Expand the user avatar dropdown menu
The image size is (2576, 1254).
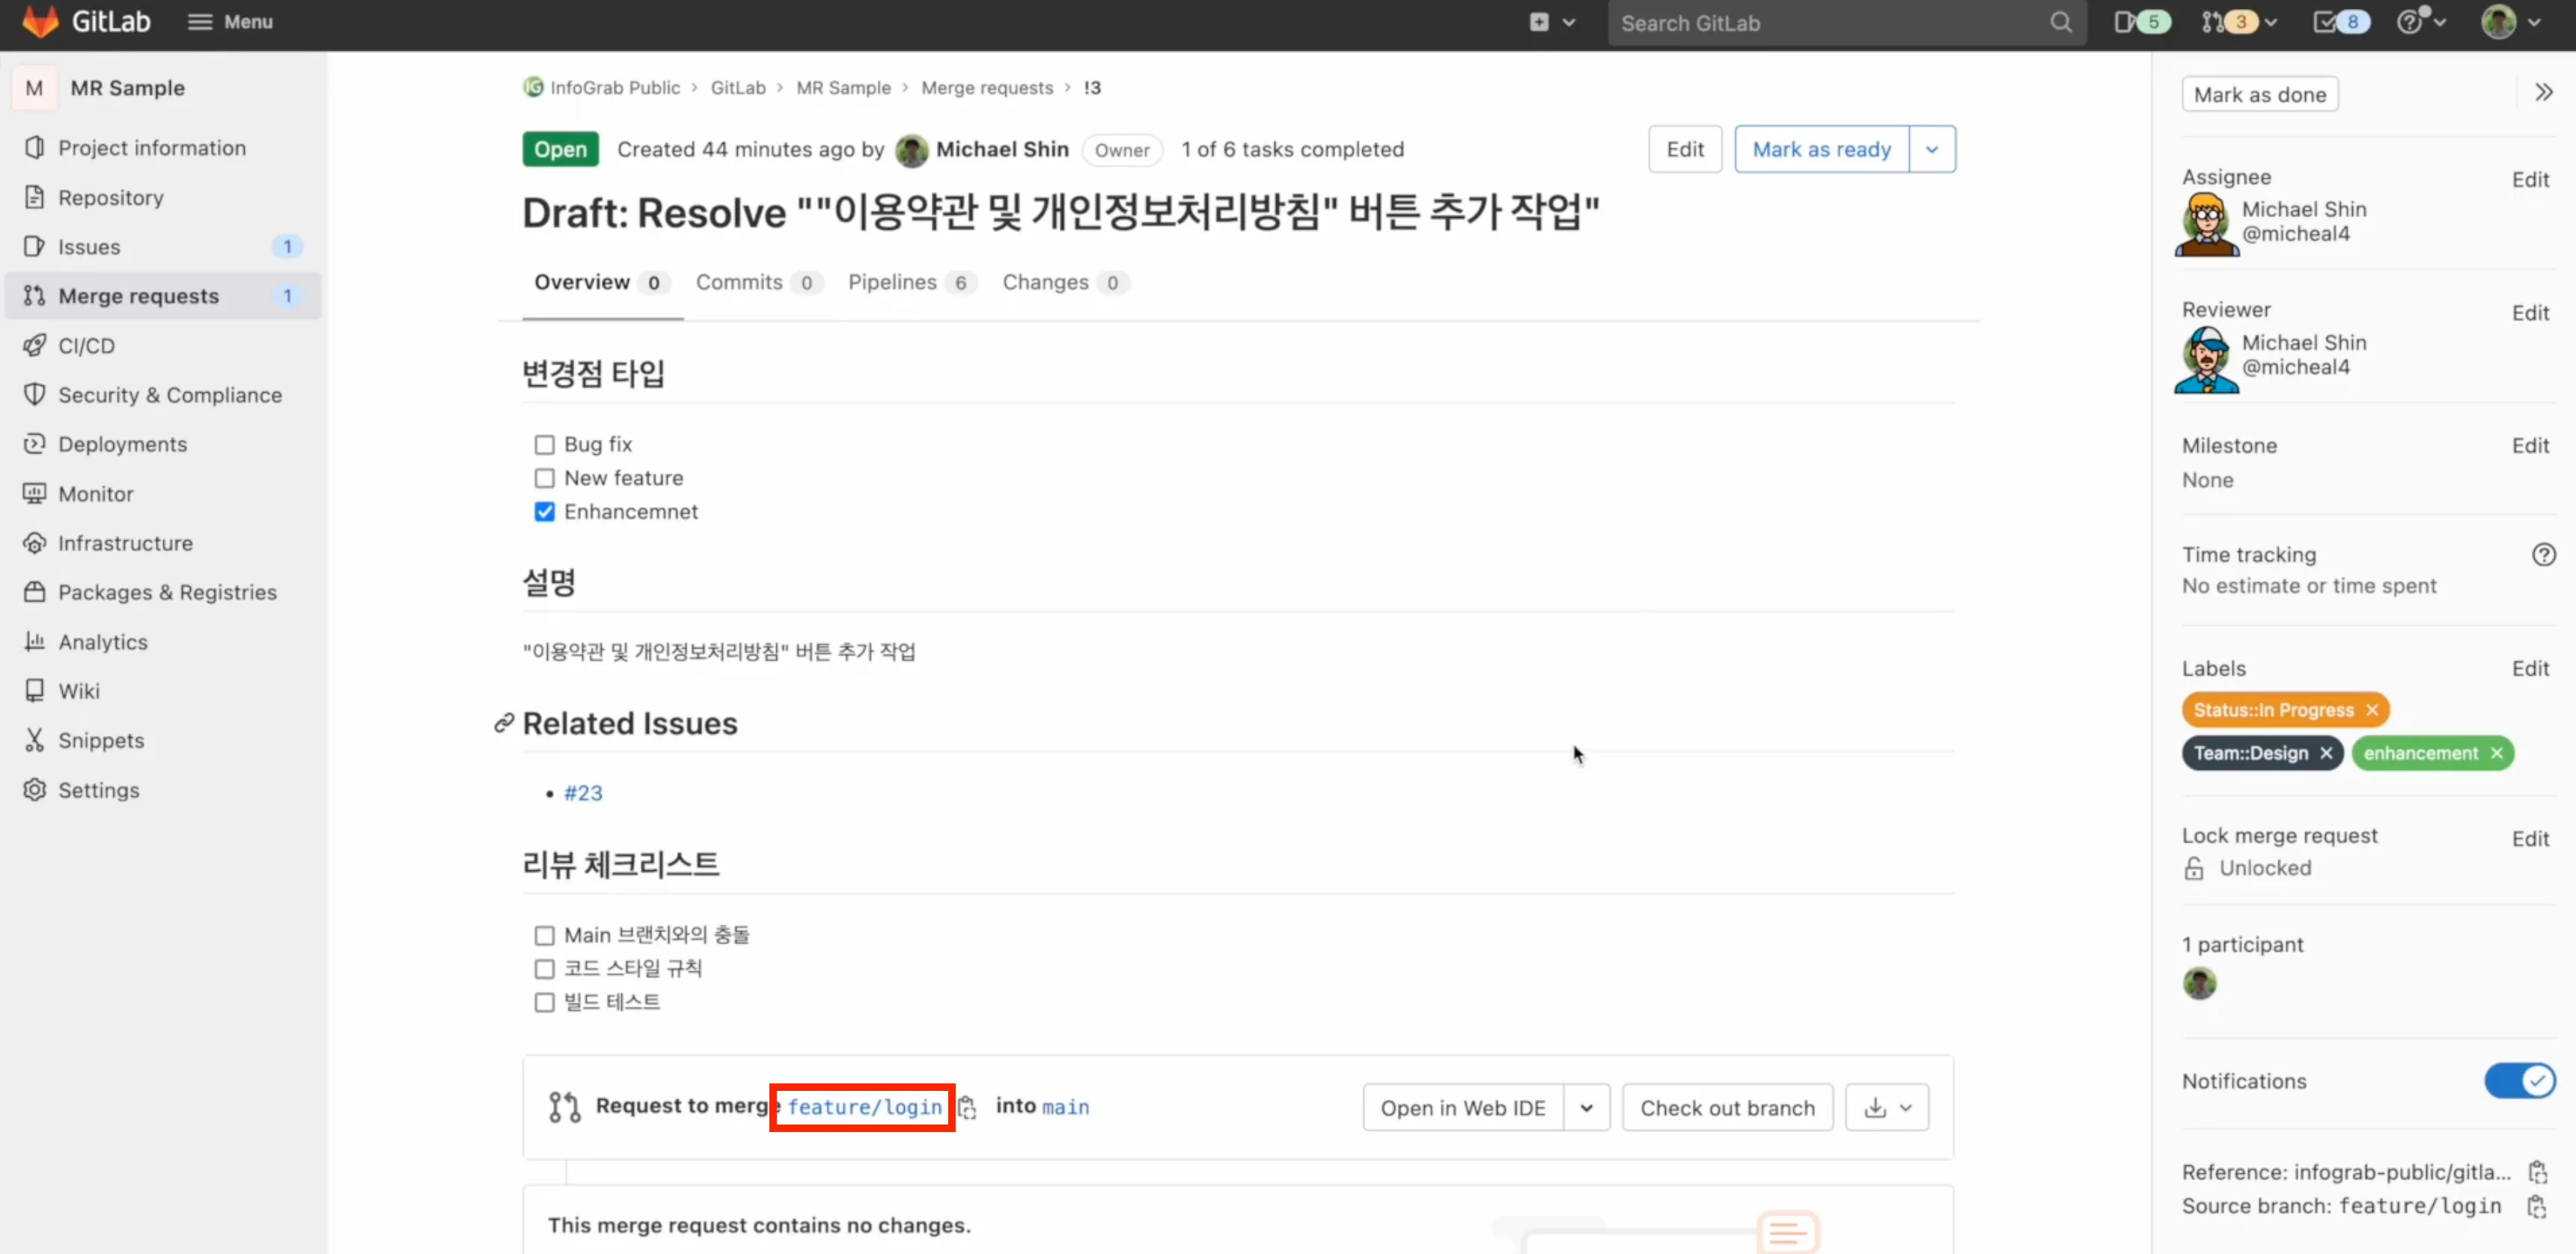(x=2510, y=22)
